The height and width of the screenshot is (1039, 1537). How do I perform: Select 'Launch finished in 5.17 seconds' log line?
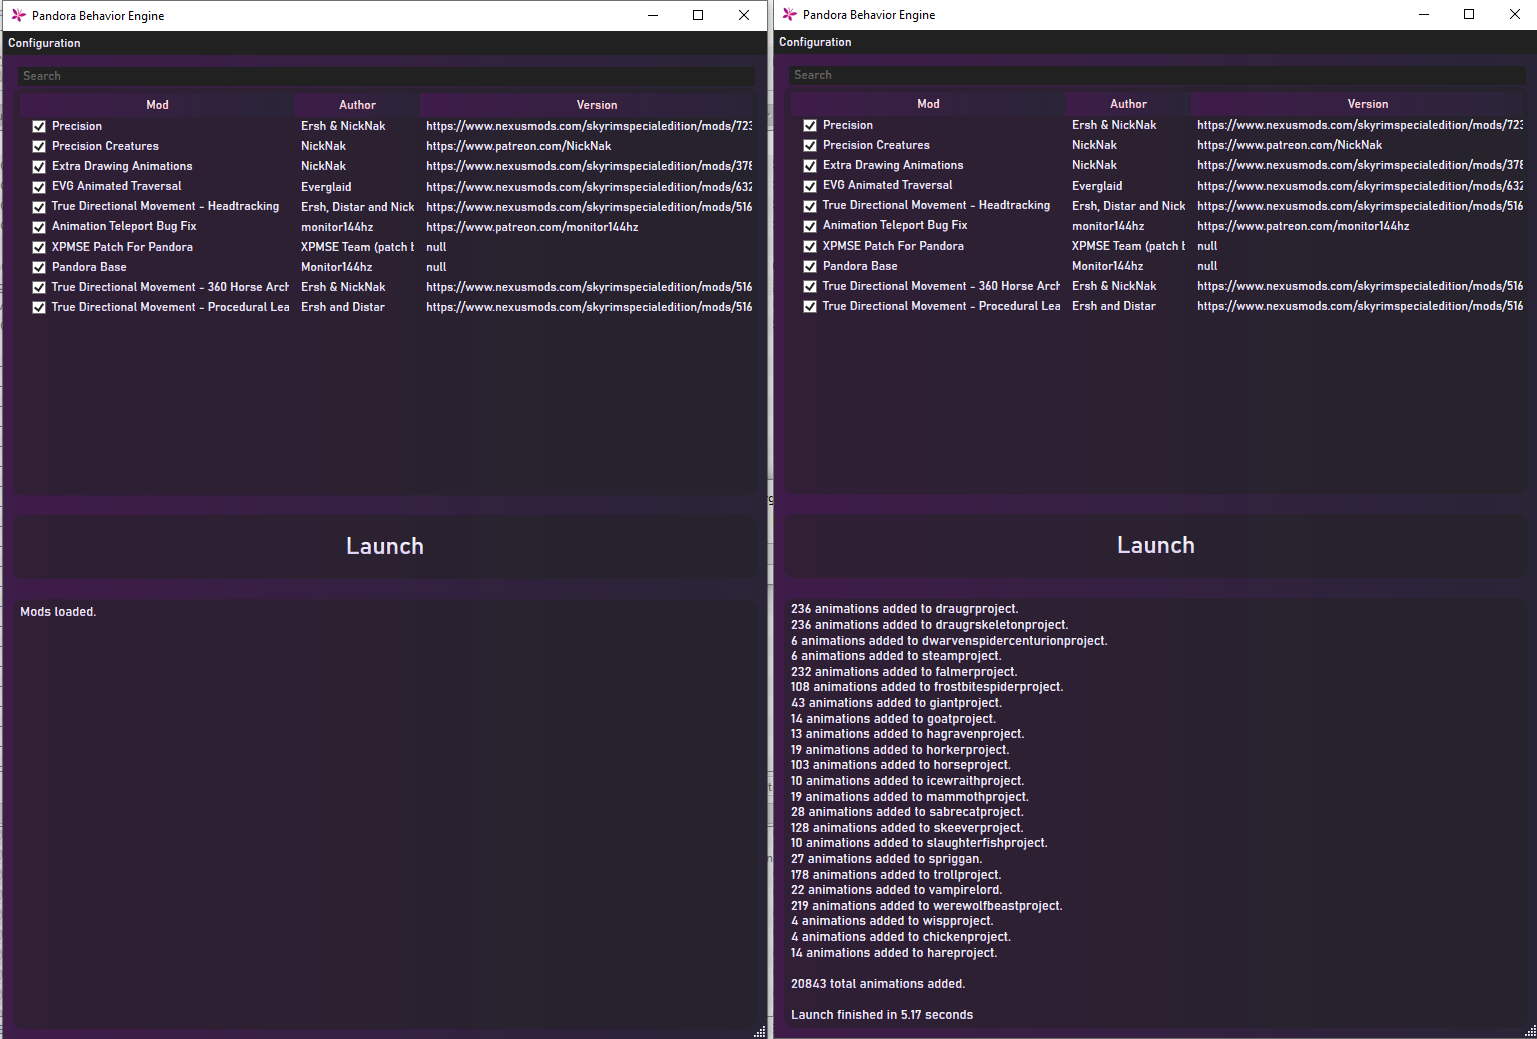(882, 1015)
